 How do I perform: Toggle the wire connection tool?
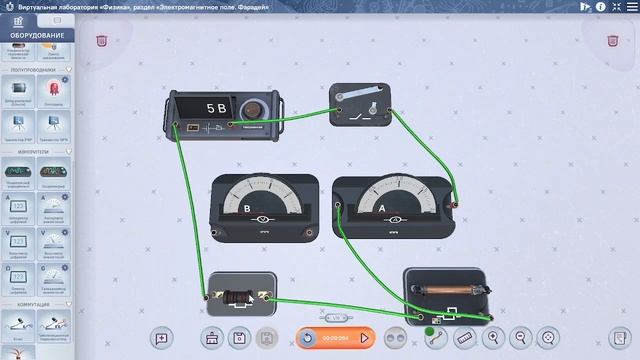[x=436, y=338]
